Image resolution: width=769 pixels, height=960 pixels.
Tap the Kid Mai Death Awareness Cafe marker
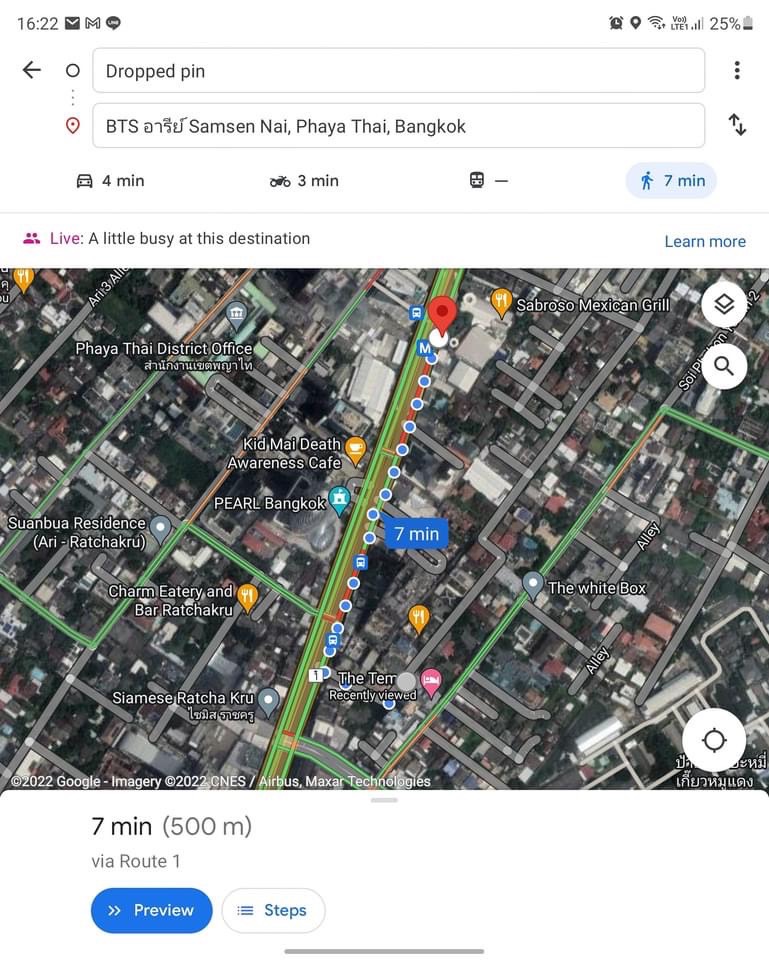pos(356,451)
